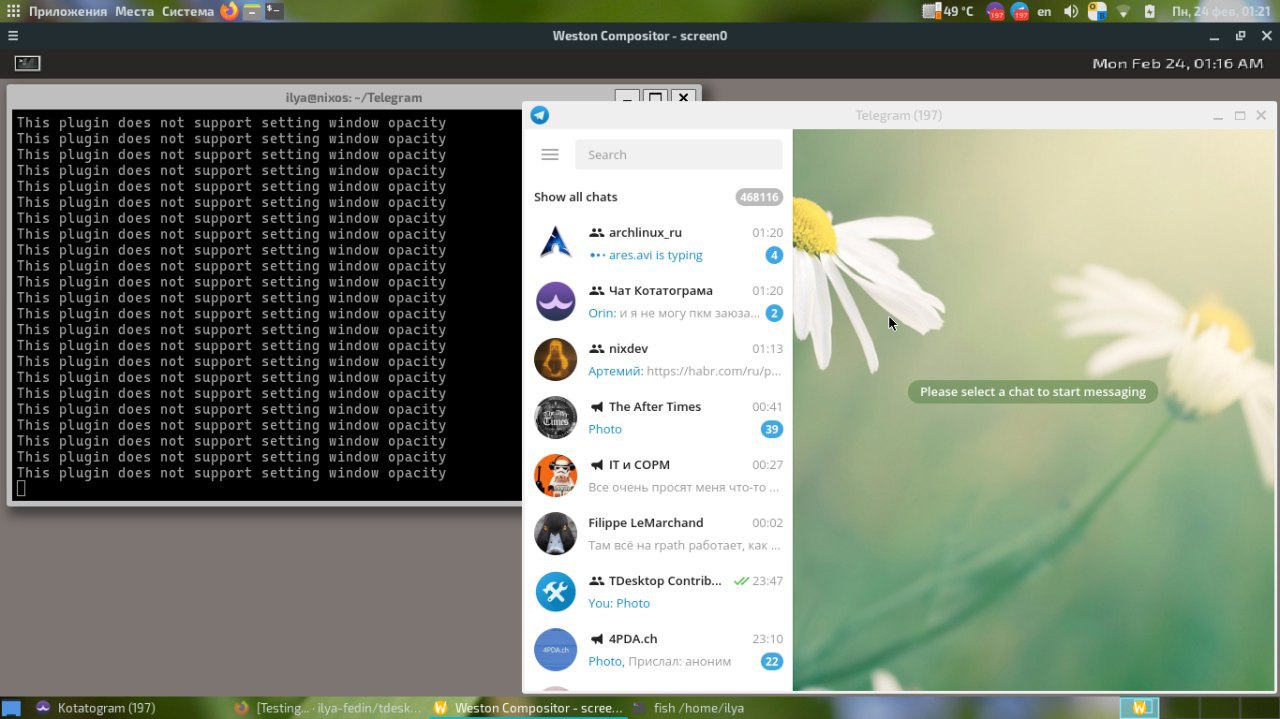Click Weston clock Mon Feb 24, 01:16 AM
The height and width of the screenshot is (719, 1280).
[1178, 63]
